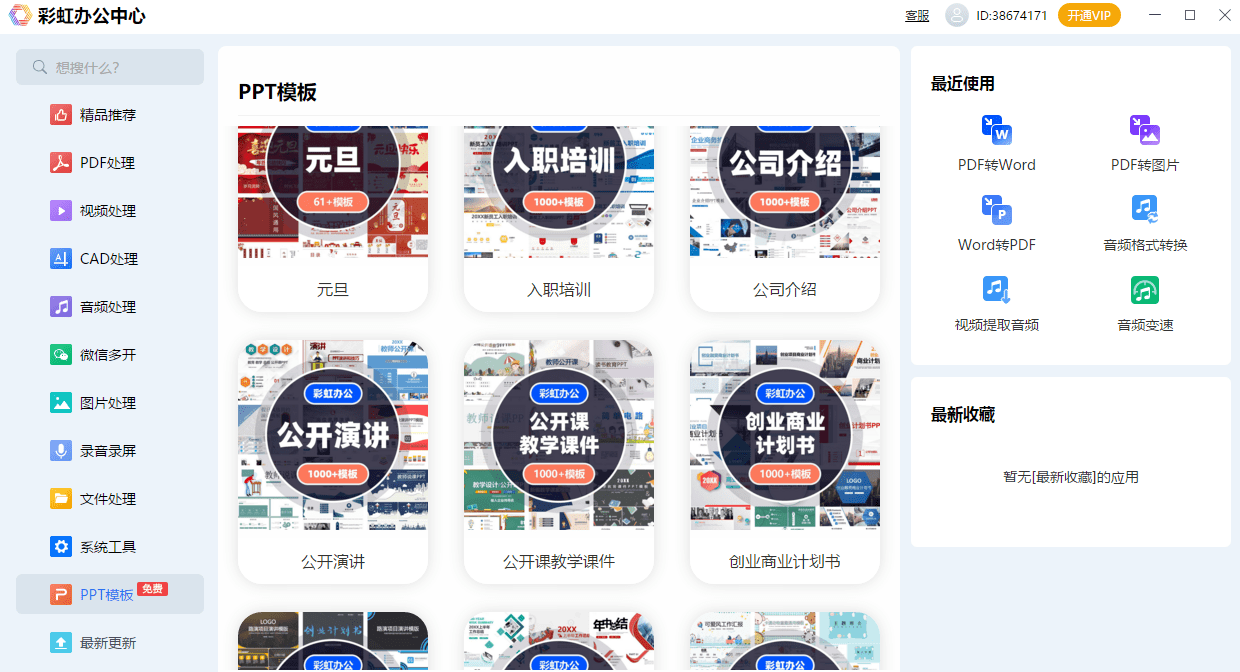1240x672 pixels.
Task: Click the PDF处理 sidebar icon
Action: [x=61, y=163]
